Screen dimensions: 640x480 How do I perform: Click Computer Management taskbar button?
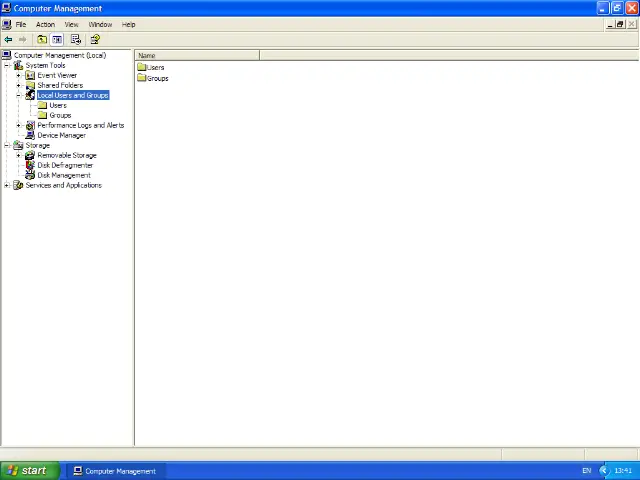pos(115,471)
